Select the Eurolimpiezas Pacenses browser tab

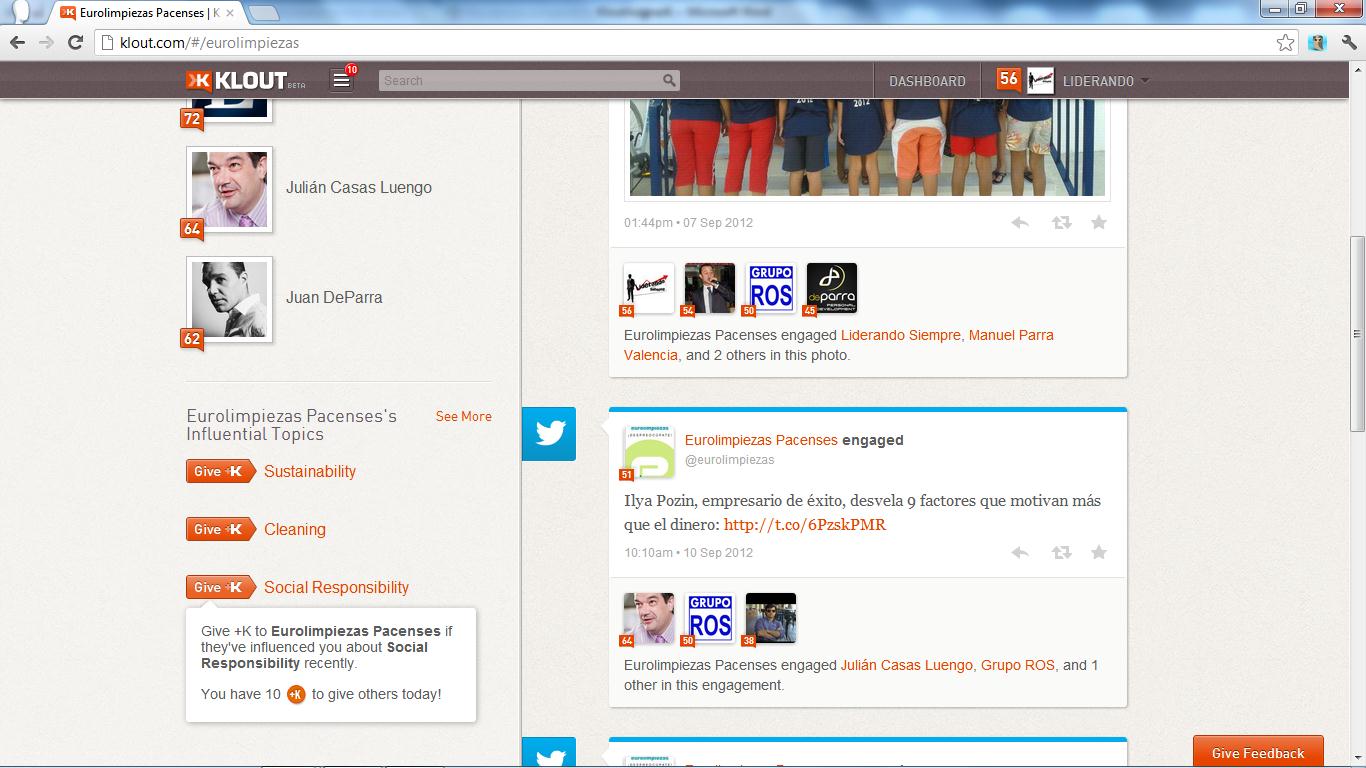[x=145, y=13]
